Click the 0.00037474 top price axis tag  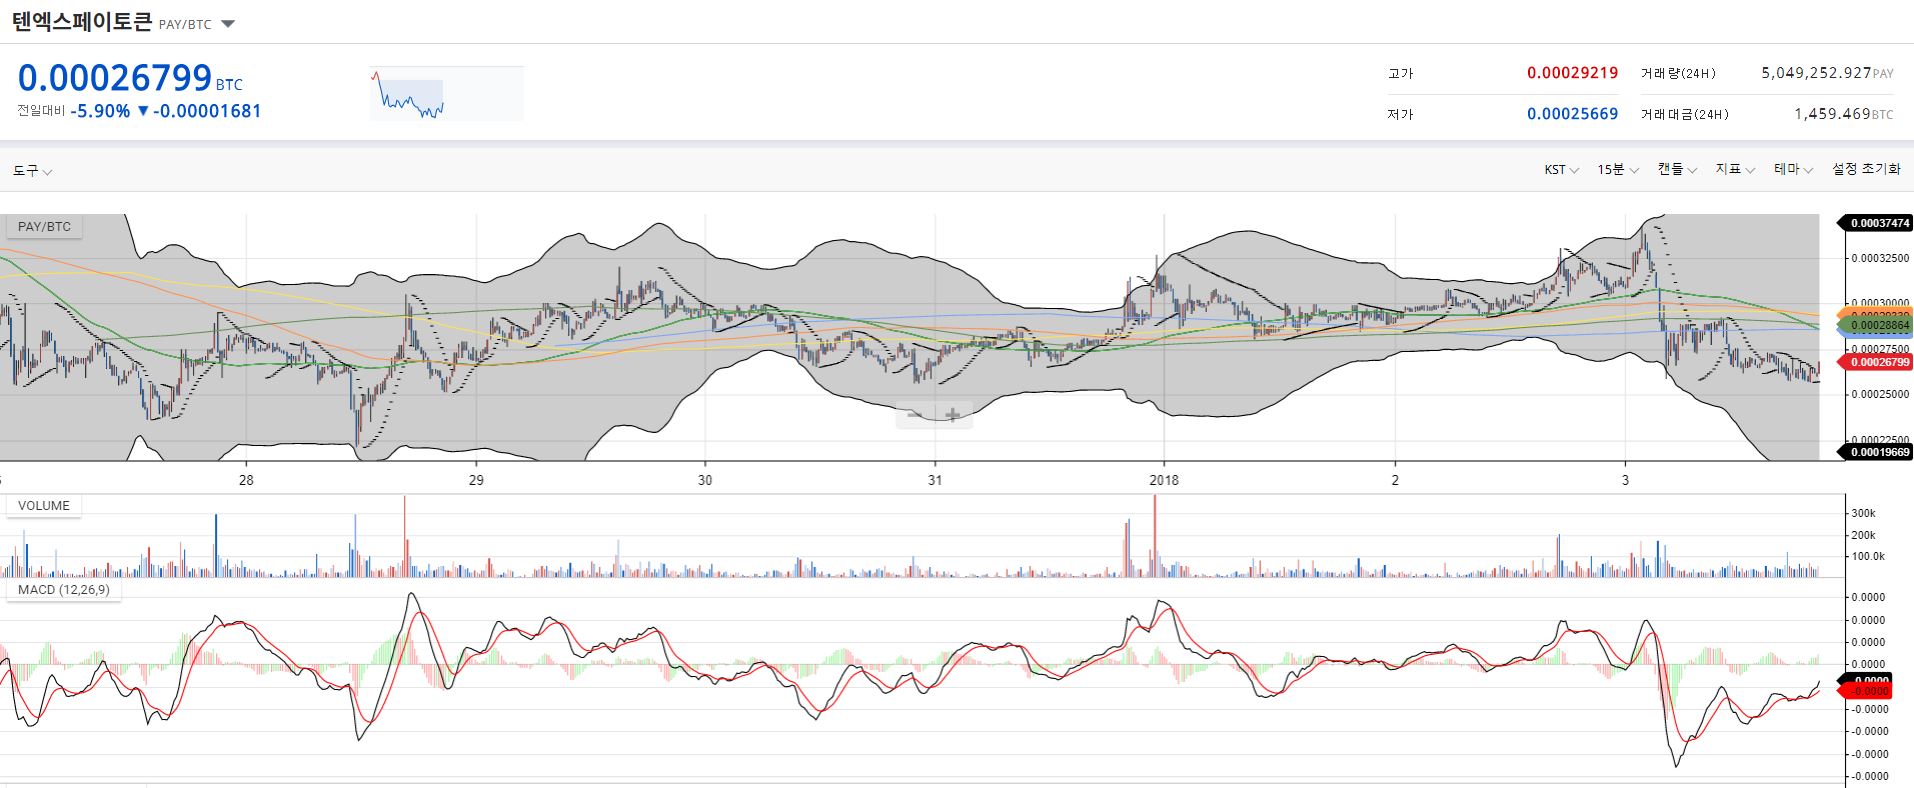1876,223
